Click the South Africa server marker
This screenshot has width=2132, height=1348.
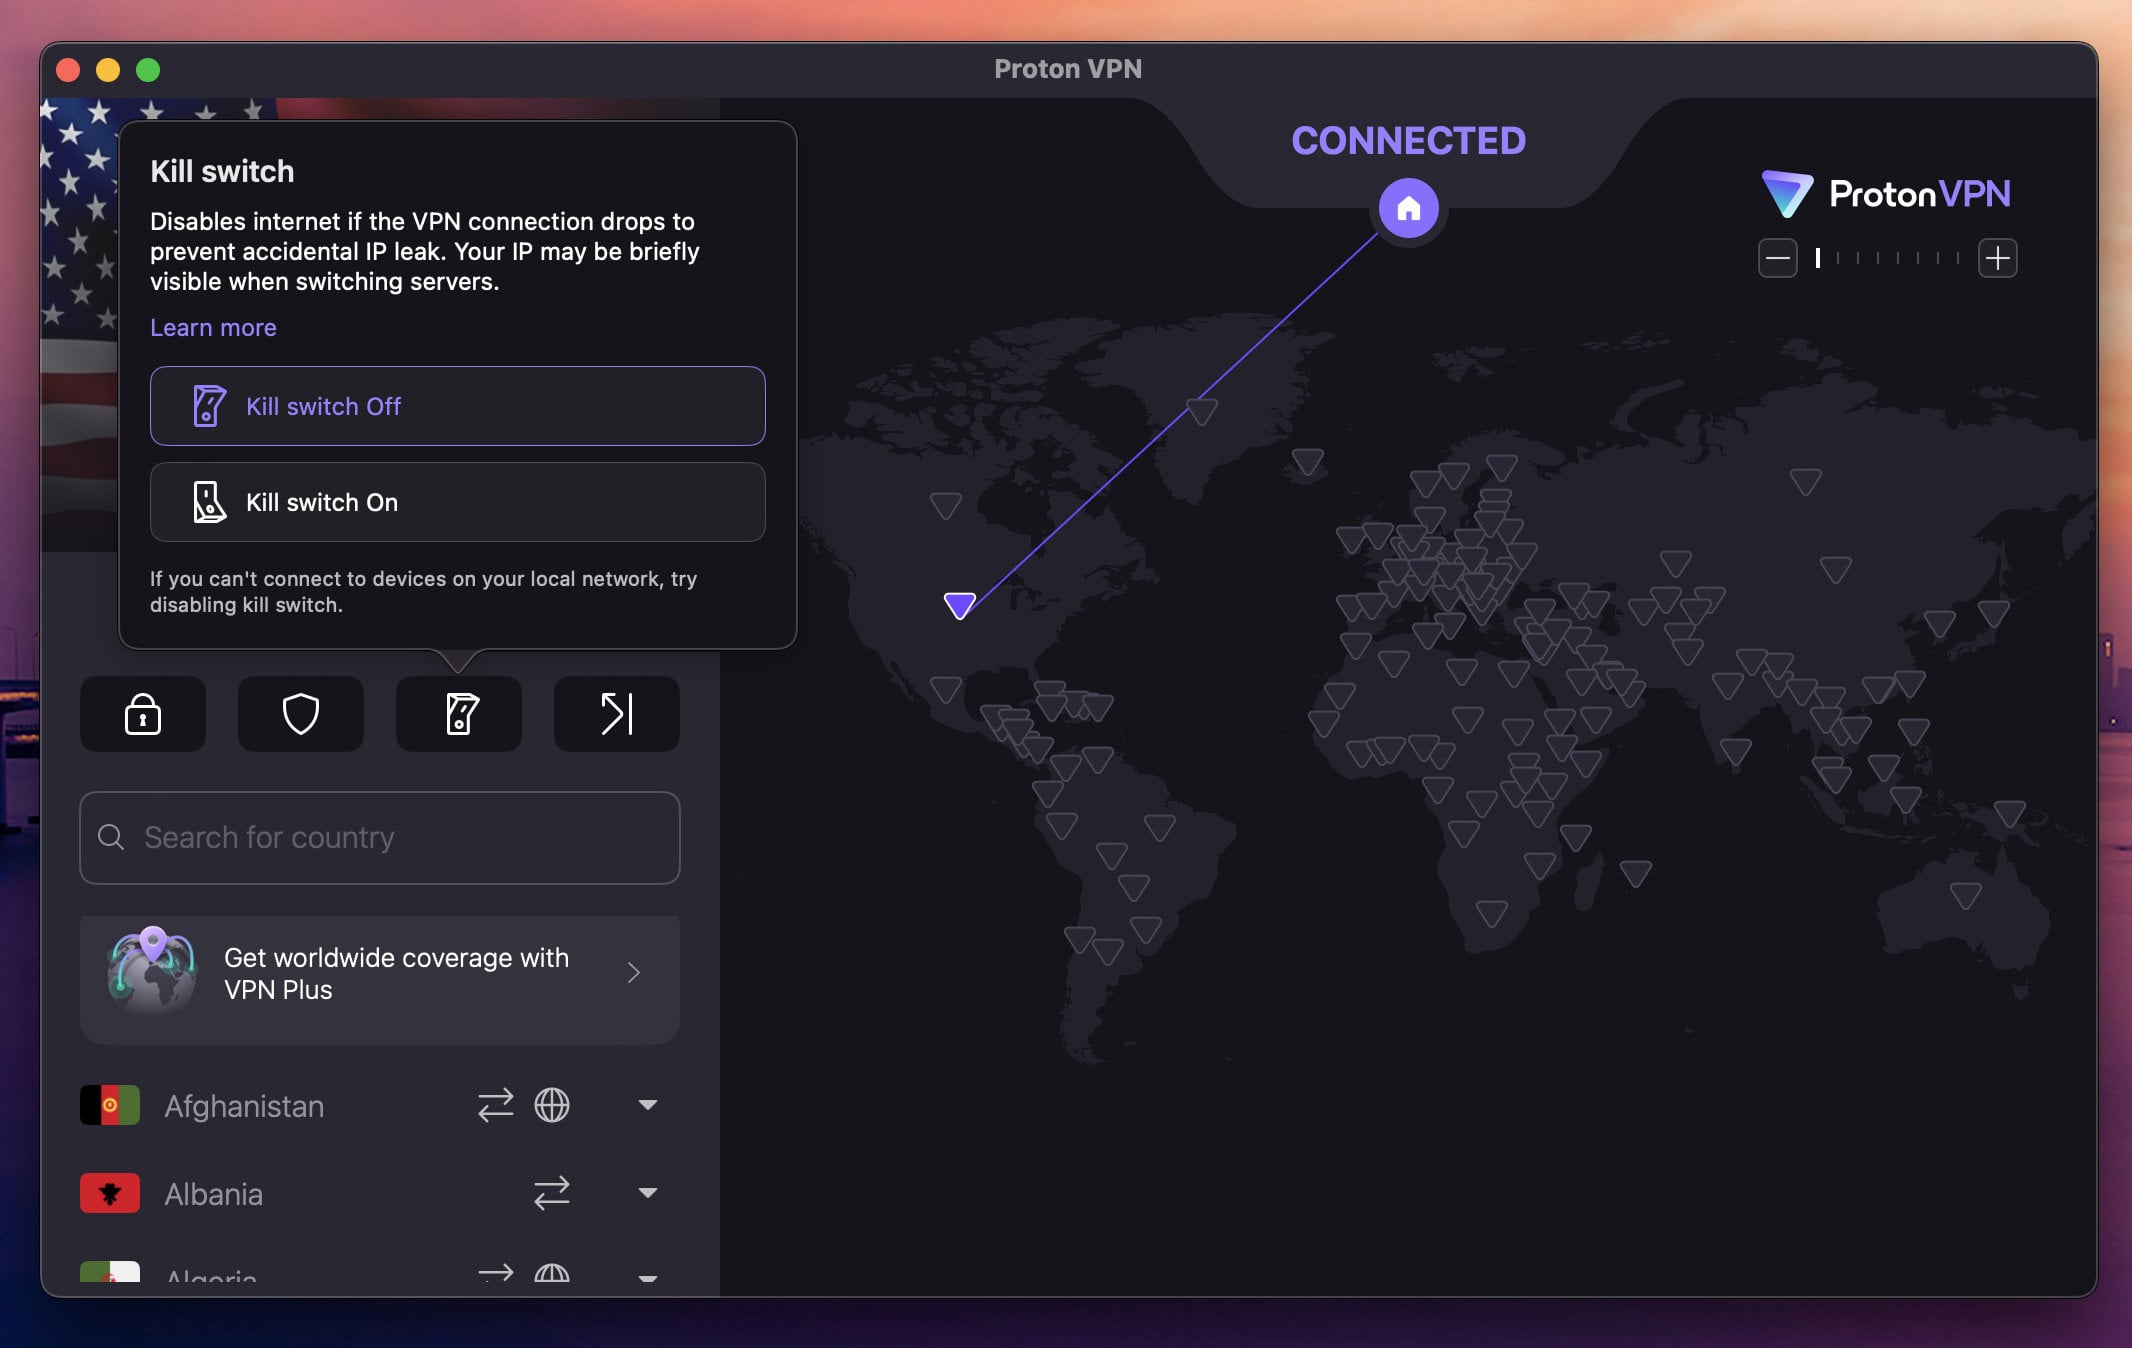coord(1492,913)
